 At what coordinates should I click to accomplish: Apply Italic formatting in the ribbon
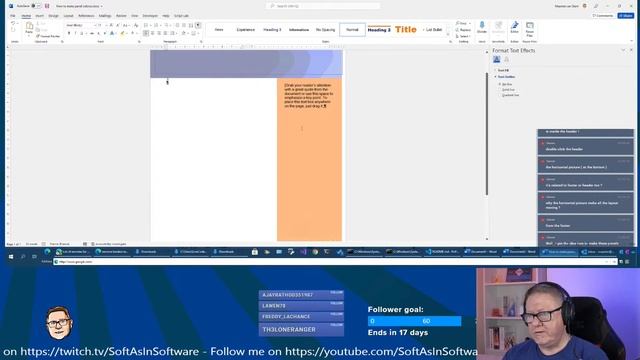(75, 33)
